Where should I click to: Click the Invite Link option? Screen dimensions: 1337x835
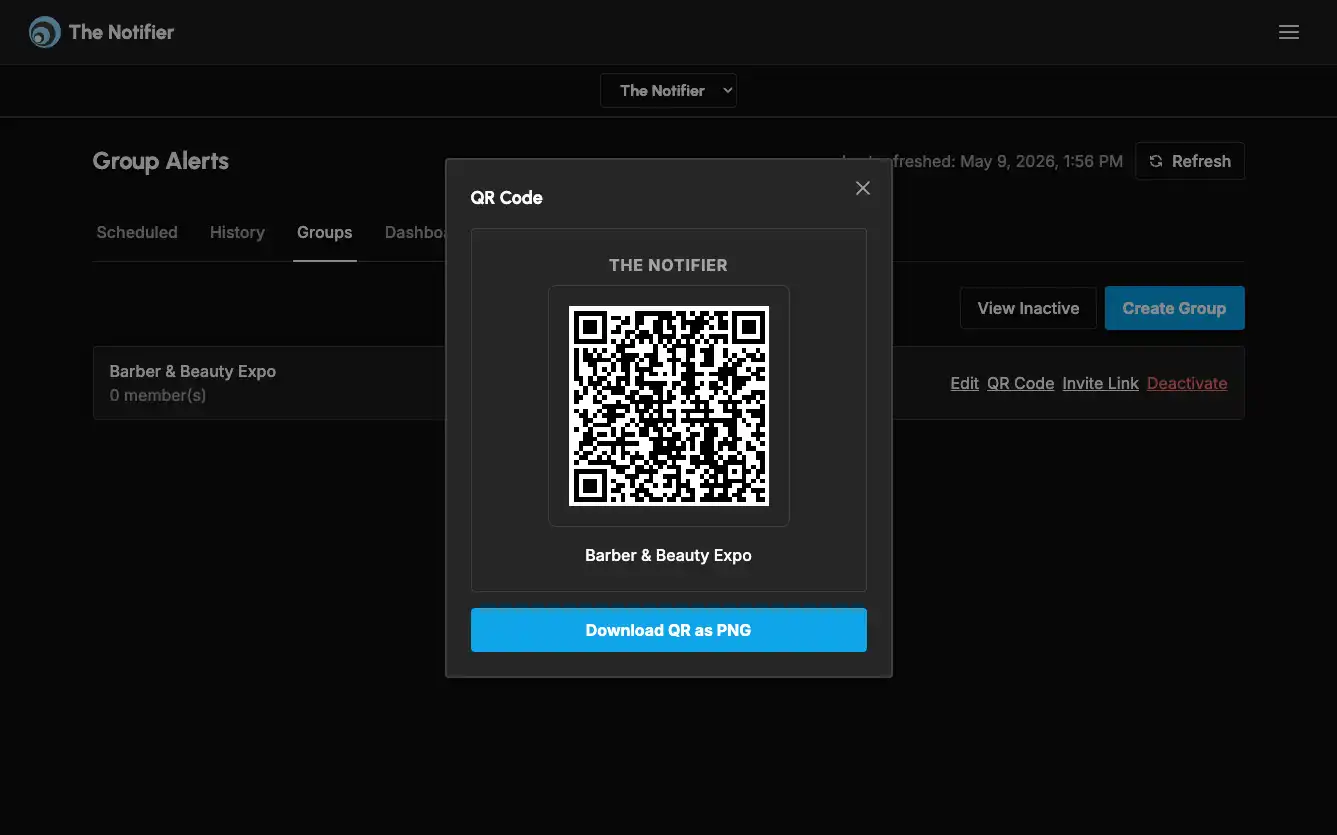1100,383
